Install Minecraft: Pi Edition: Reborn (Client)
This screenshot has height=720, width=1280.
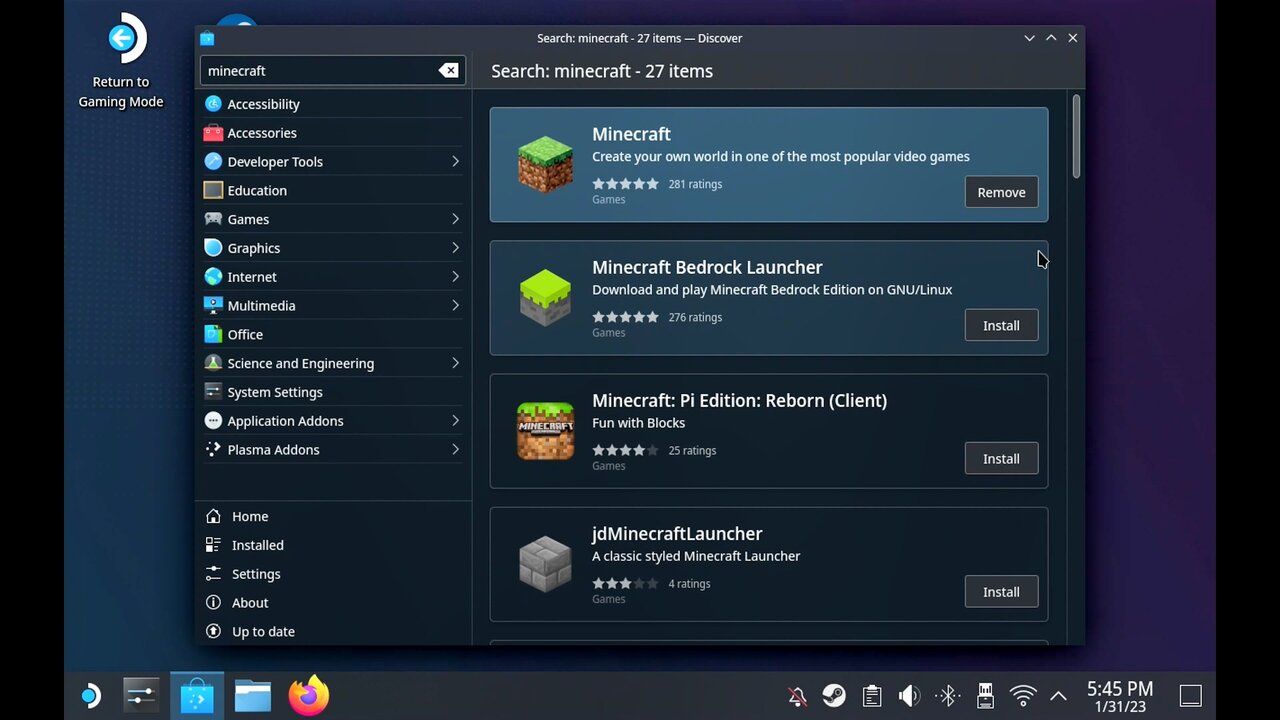point(1001,458)
